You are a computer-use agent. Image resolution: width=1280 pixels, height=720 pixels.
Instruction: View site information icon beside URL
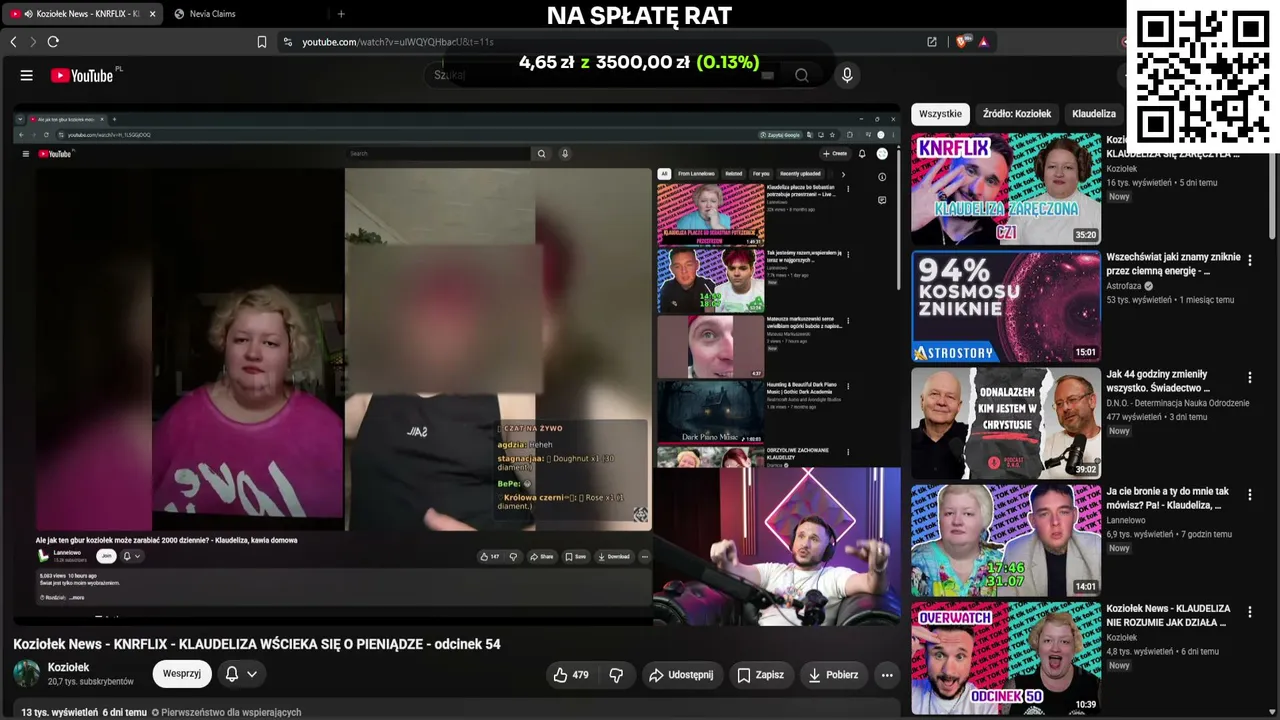(x=288, y=42)
